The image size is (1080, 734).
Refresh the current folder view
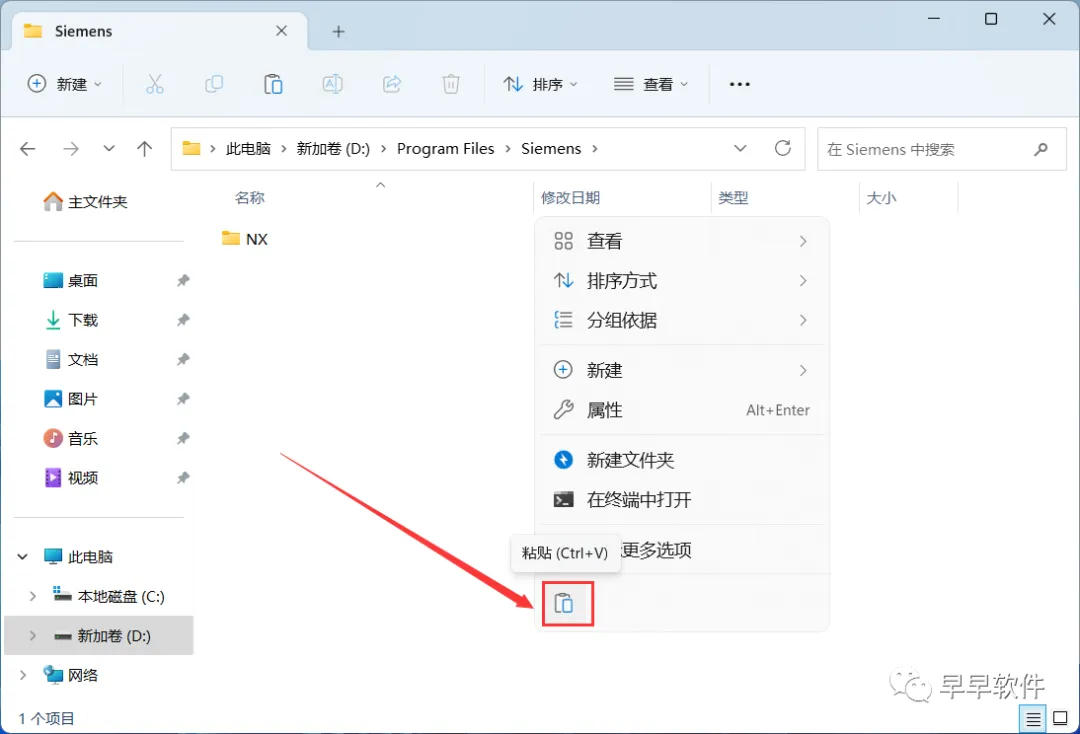(x=782, y=148)
